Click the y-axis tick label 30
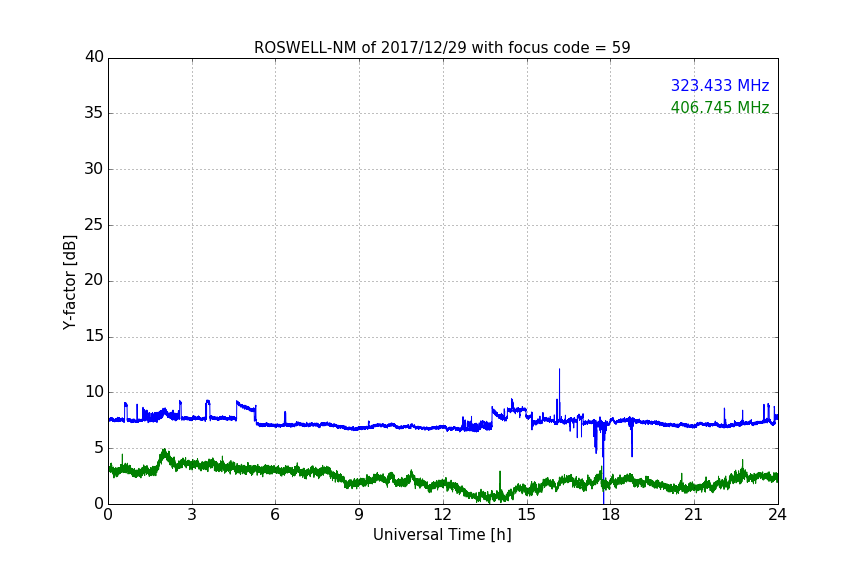 (94, 169)
